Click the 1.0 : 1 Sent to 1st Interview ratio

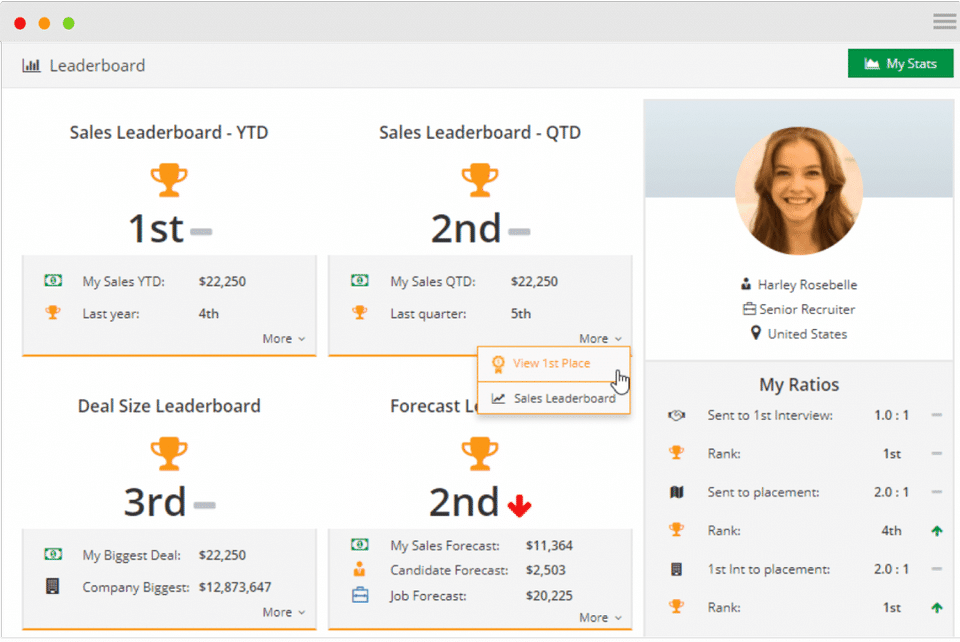[891, 415]
